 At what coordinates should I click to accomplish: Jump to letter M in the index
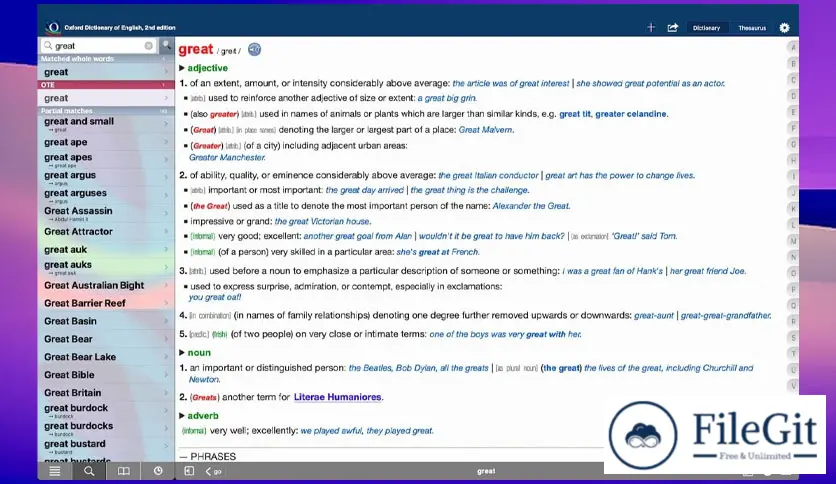tap(793, 241)
